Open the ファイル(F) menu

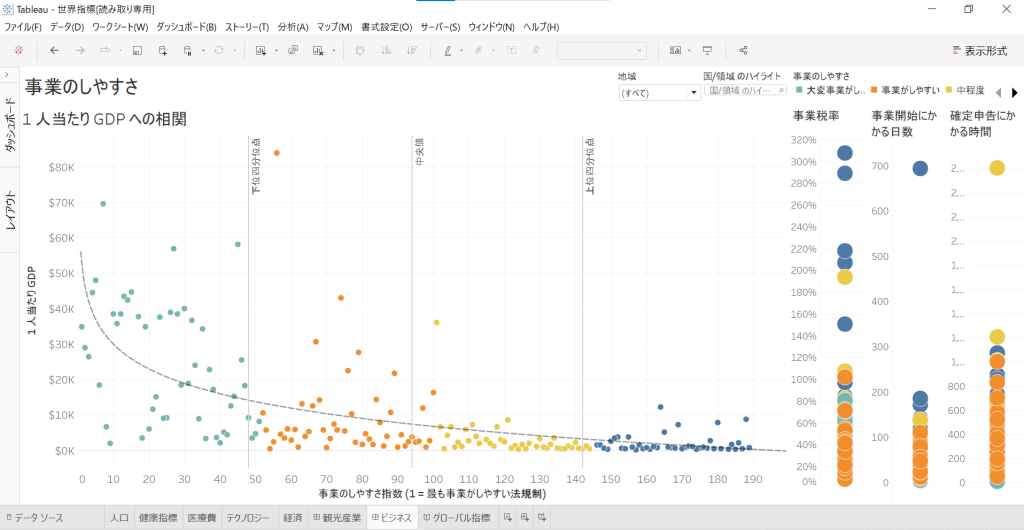coord(23,27)
